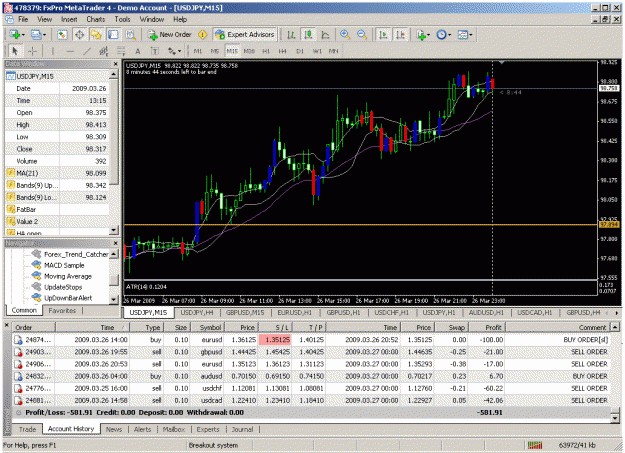Image resolution: width=625 pixels, height=453 pixels.
Task: Select MACD Sample expert advisor
Action: [64, 265]
